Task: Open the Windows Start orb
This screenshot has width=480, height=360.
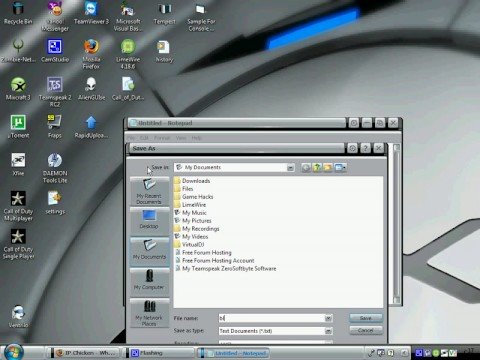Action: (13, 352)
